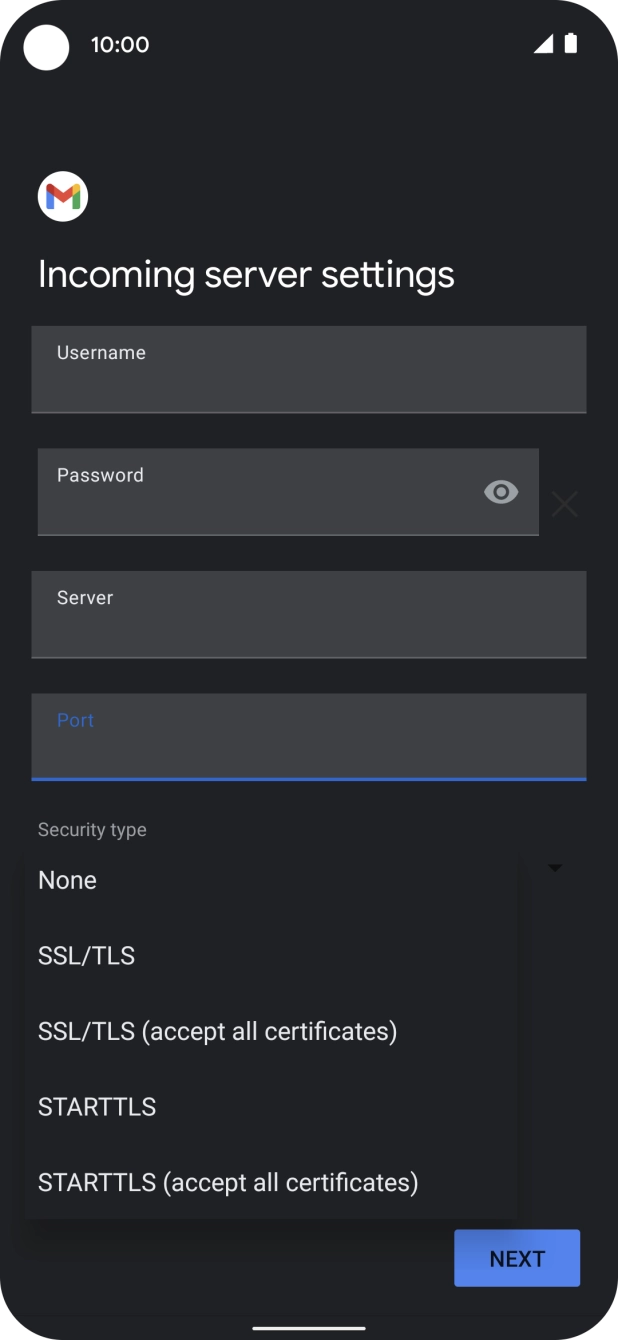Viewport: 618px width, 1340px height.
Task: Tap the show password eye icon
Action: click(499, 492)
